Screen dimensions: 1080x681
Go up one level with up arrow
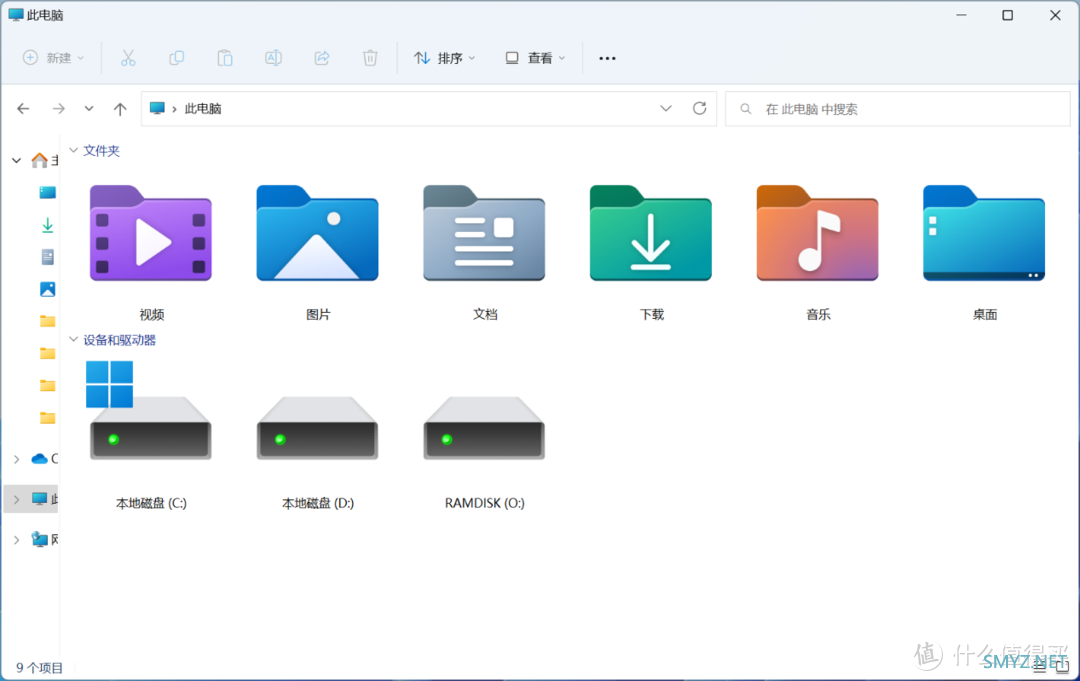point(120,109)
